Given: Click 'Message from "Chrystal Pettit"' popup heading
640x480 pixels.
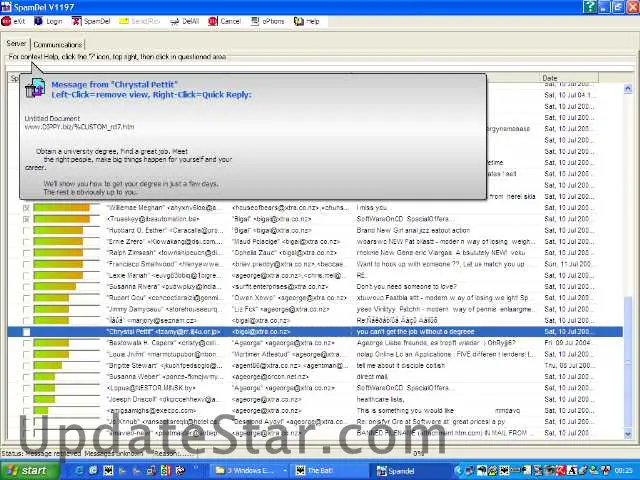Looking at the screenshot, I should (114, 84).
